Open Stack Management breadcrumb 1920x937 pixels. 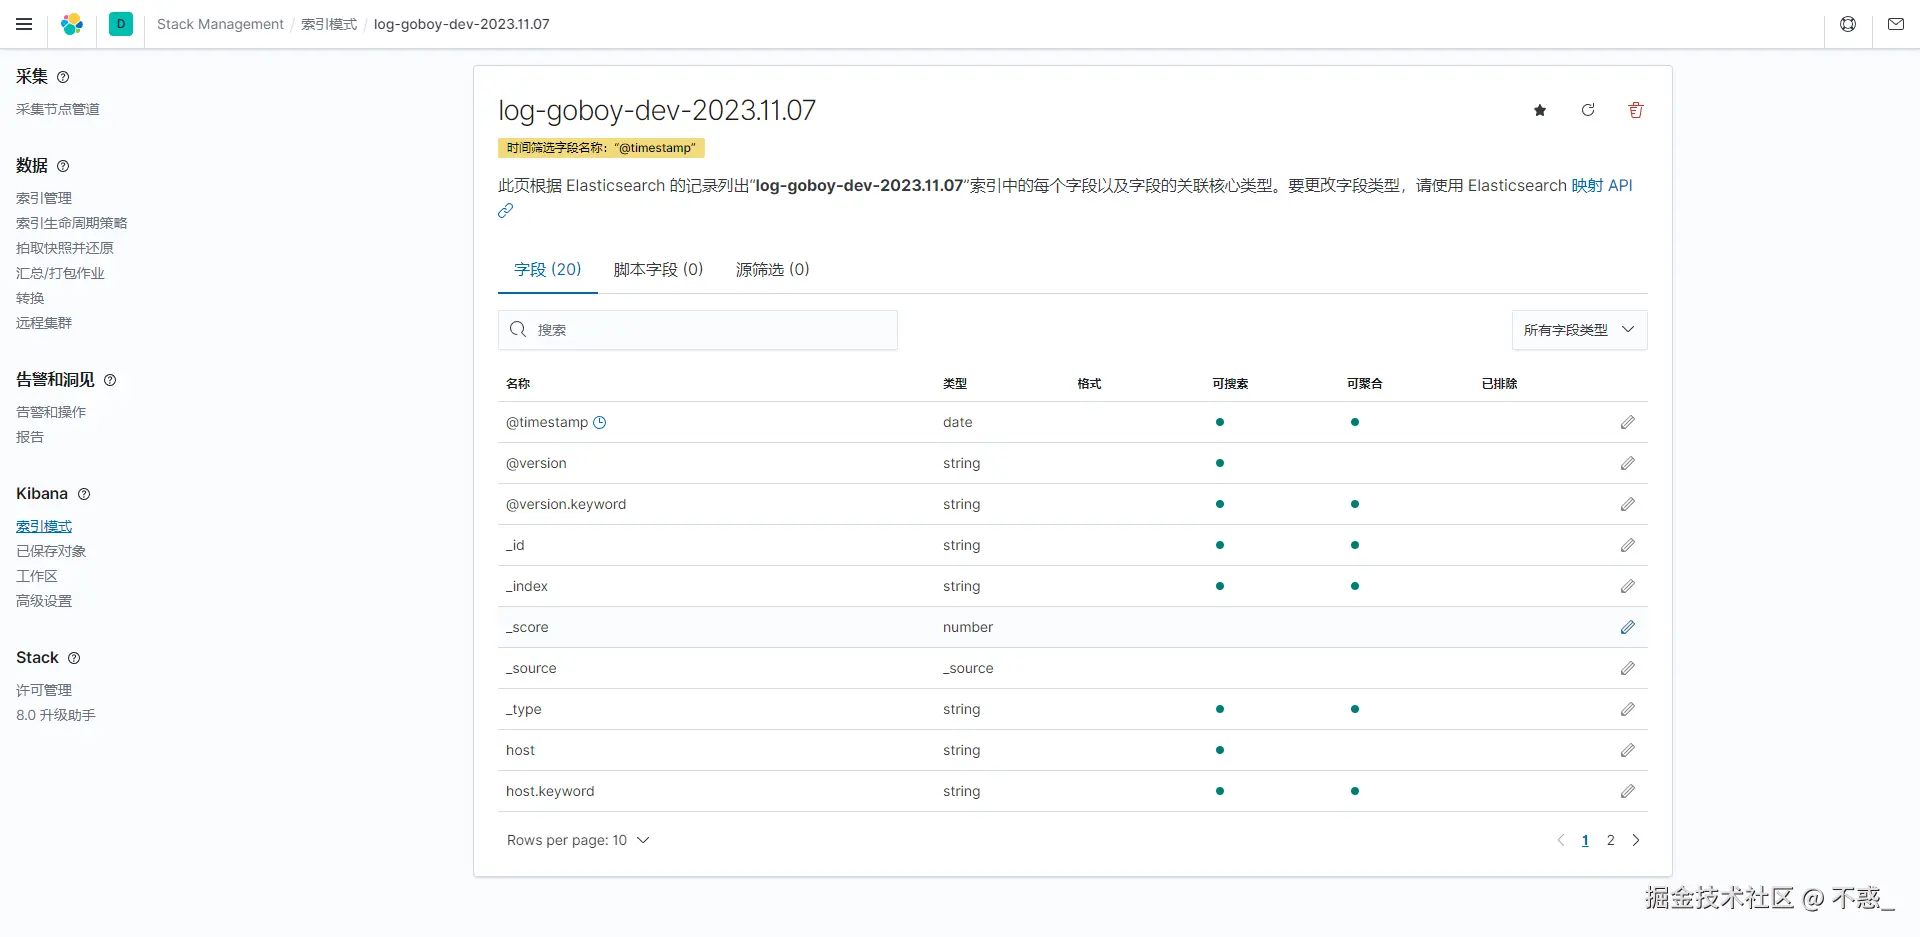click(x=220, y=24)
